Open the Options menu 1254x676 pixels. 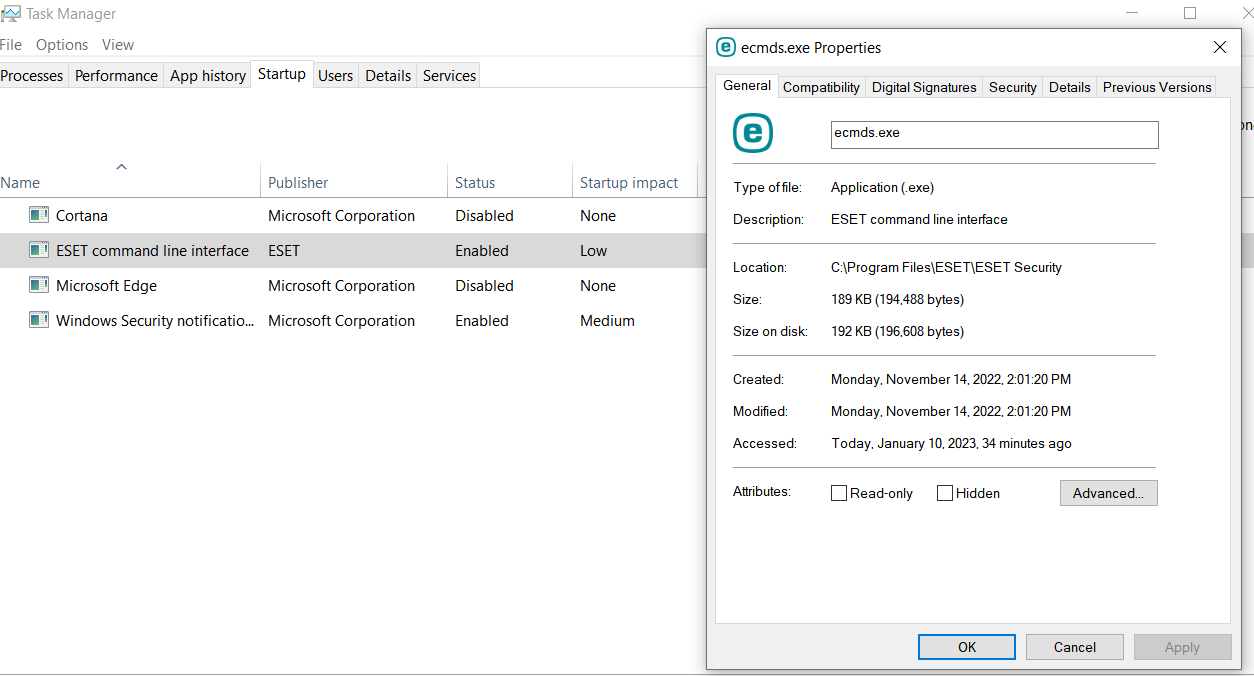coord(62,45)
